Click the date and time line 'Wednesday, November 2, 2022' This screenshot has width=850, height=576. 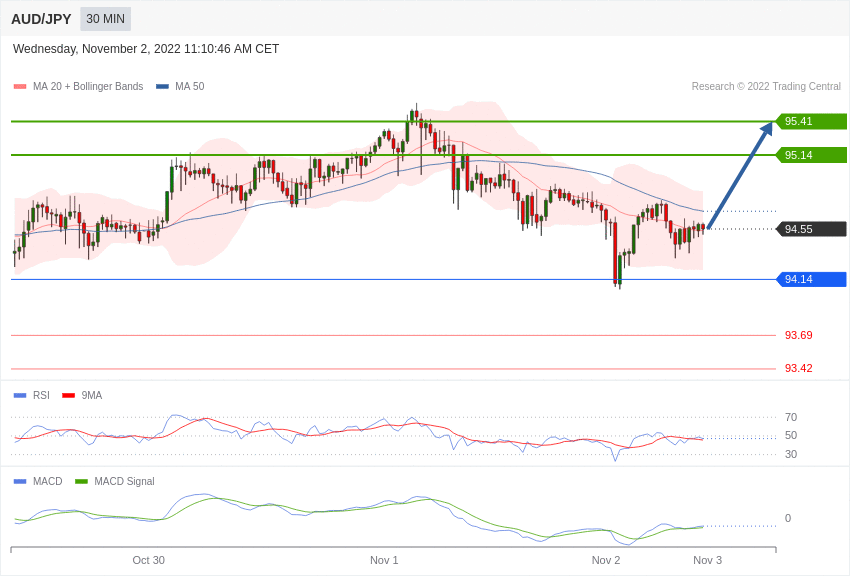(x=146, y=49)
